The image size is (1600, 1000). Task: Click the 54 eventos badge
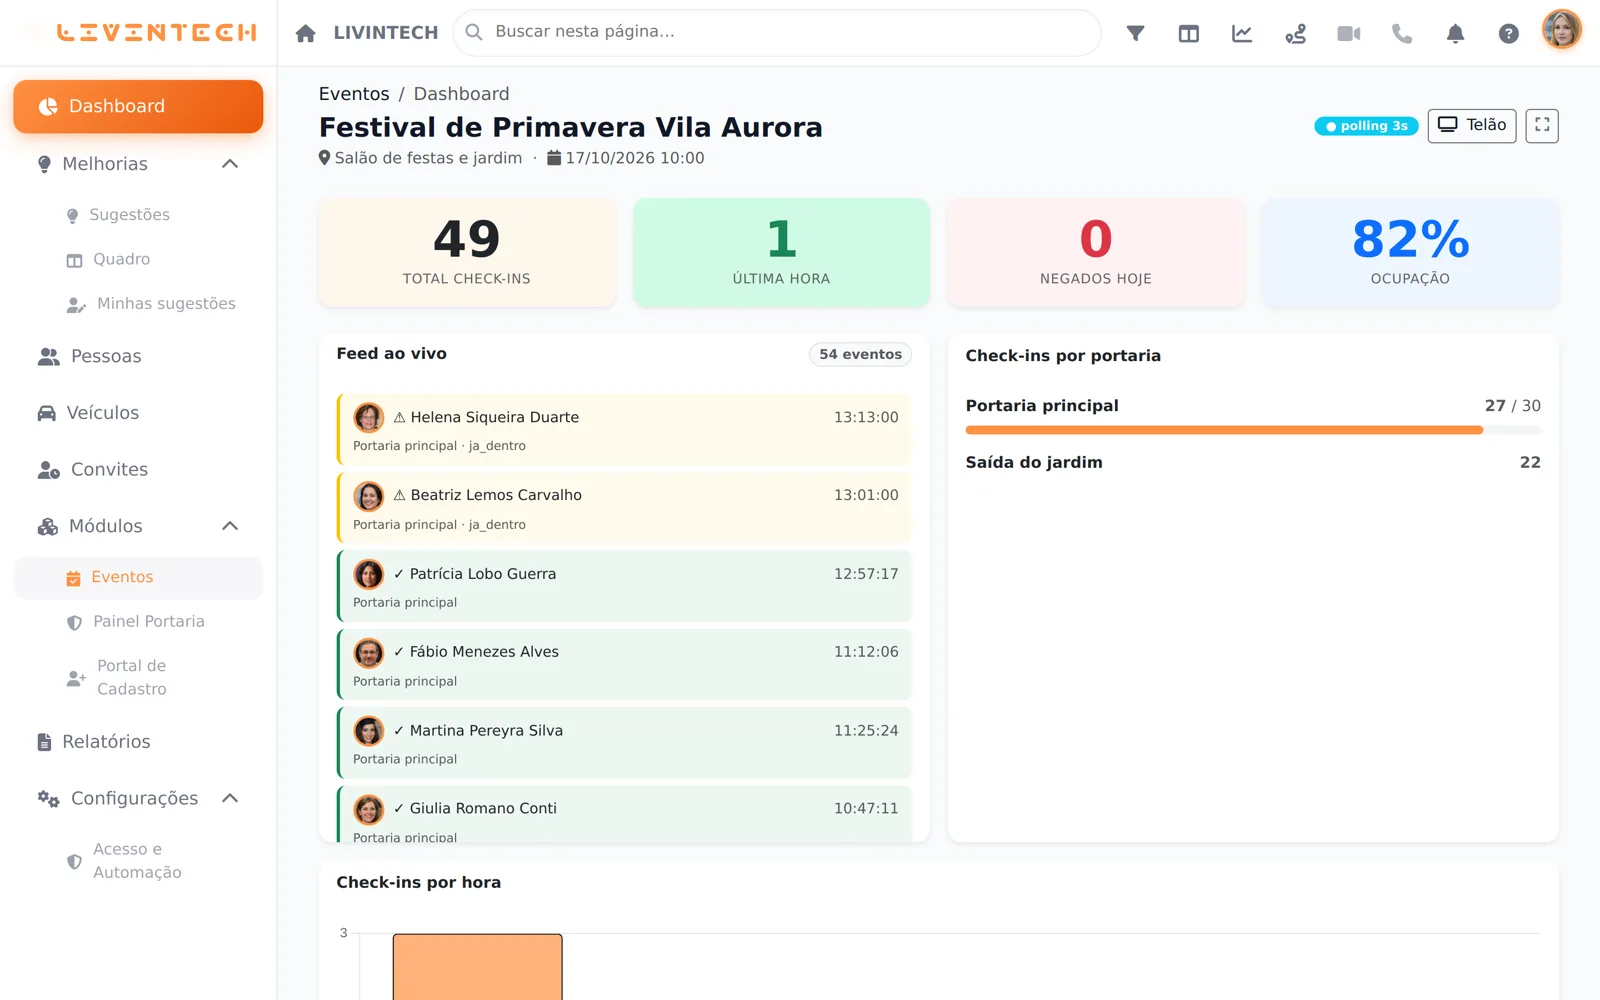pos(860,354)
